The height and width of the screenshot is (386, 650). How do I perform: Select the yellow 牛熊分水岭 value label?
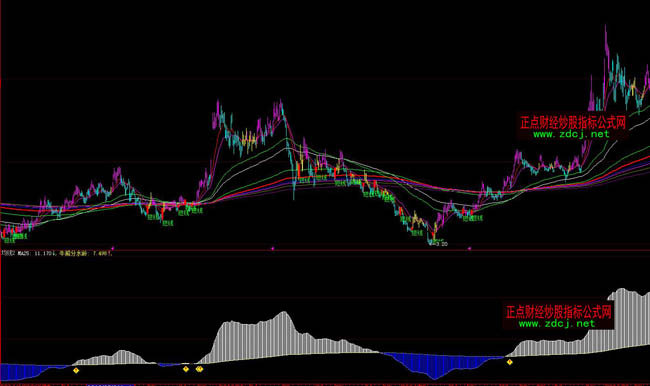pyautogui.click(x=85, y=253)
